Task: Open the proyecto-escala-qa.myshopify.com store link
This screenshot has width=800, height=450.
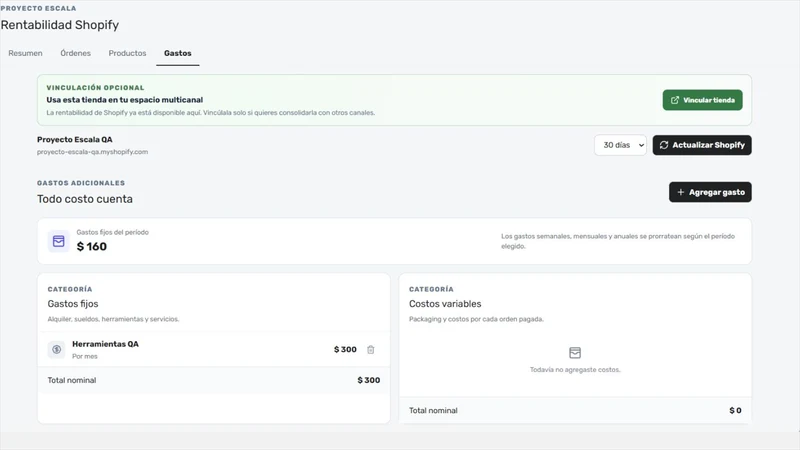Action: click(x=92, y=152)
